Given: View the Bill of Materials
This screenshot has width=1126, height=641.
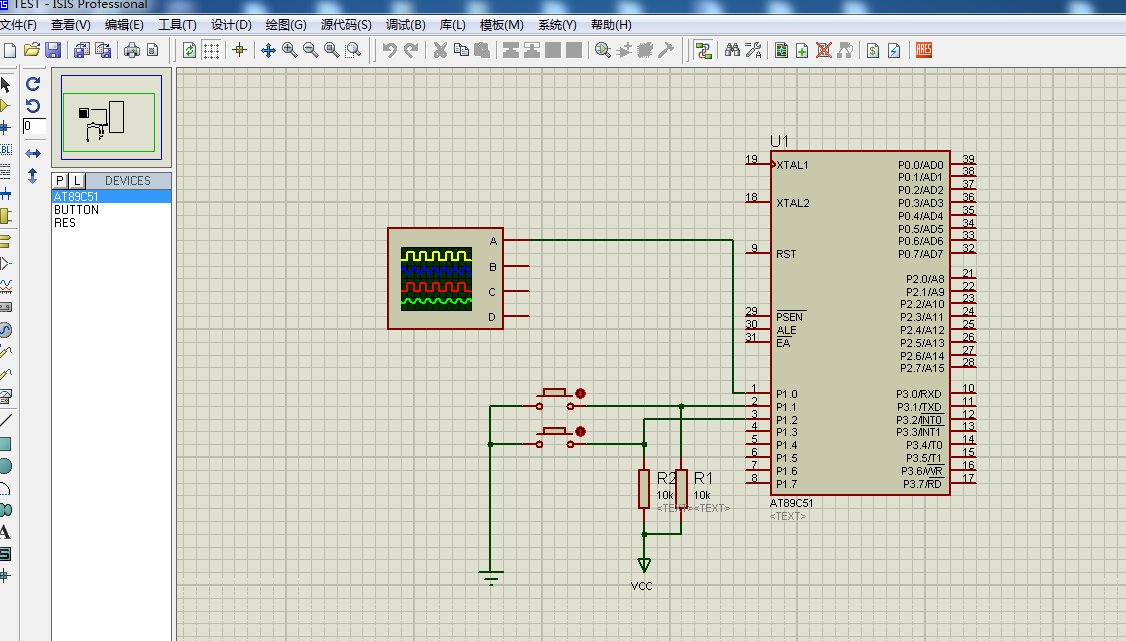Looking at the screenshot, I should click(x=873, y=50).
